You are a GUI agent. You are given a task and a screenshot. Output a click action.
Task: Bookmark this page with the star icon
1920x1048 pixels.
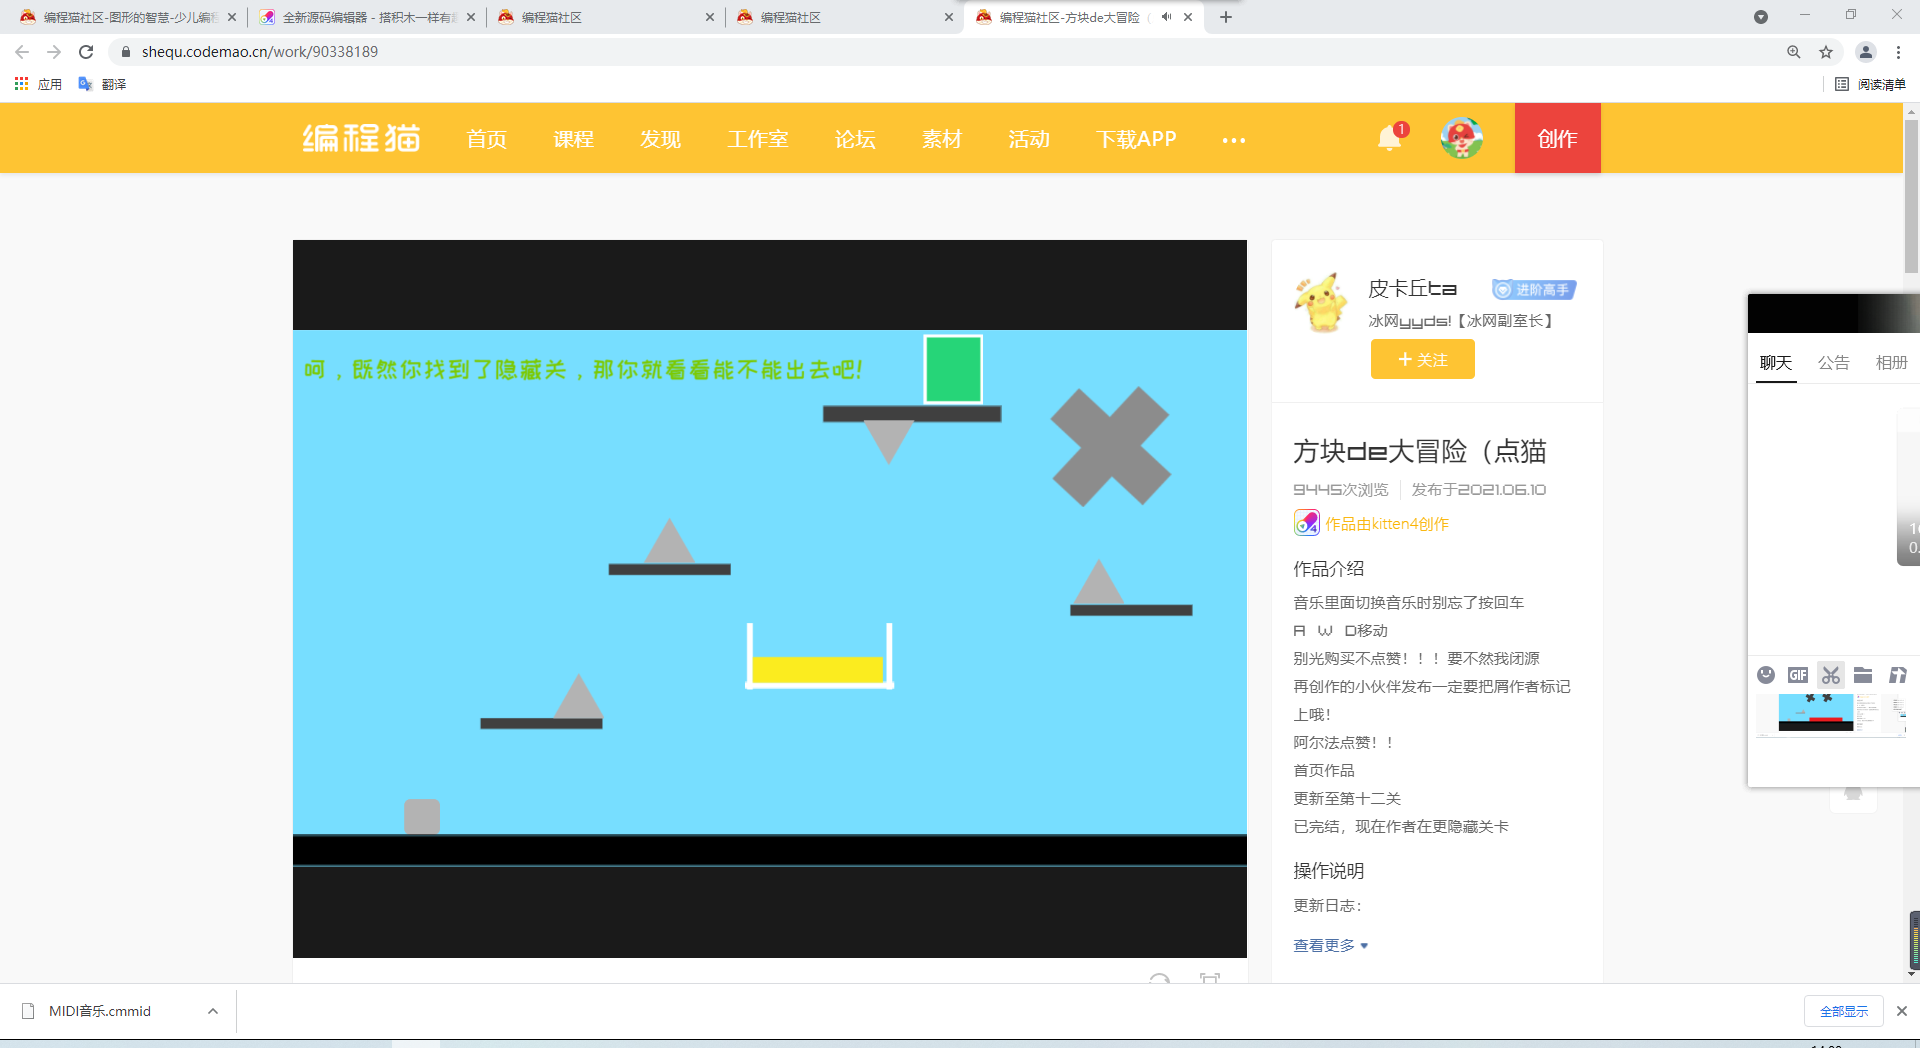(1826, 52)
